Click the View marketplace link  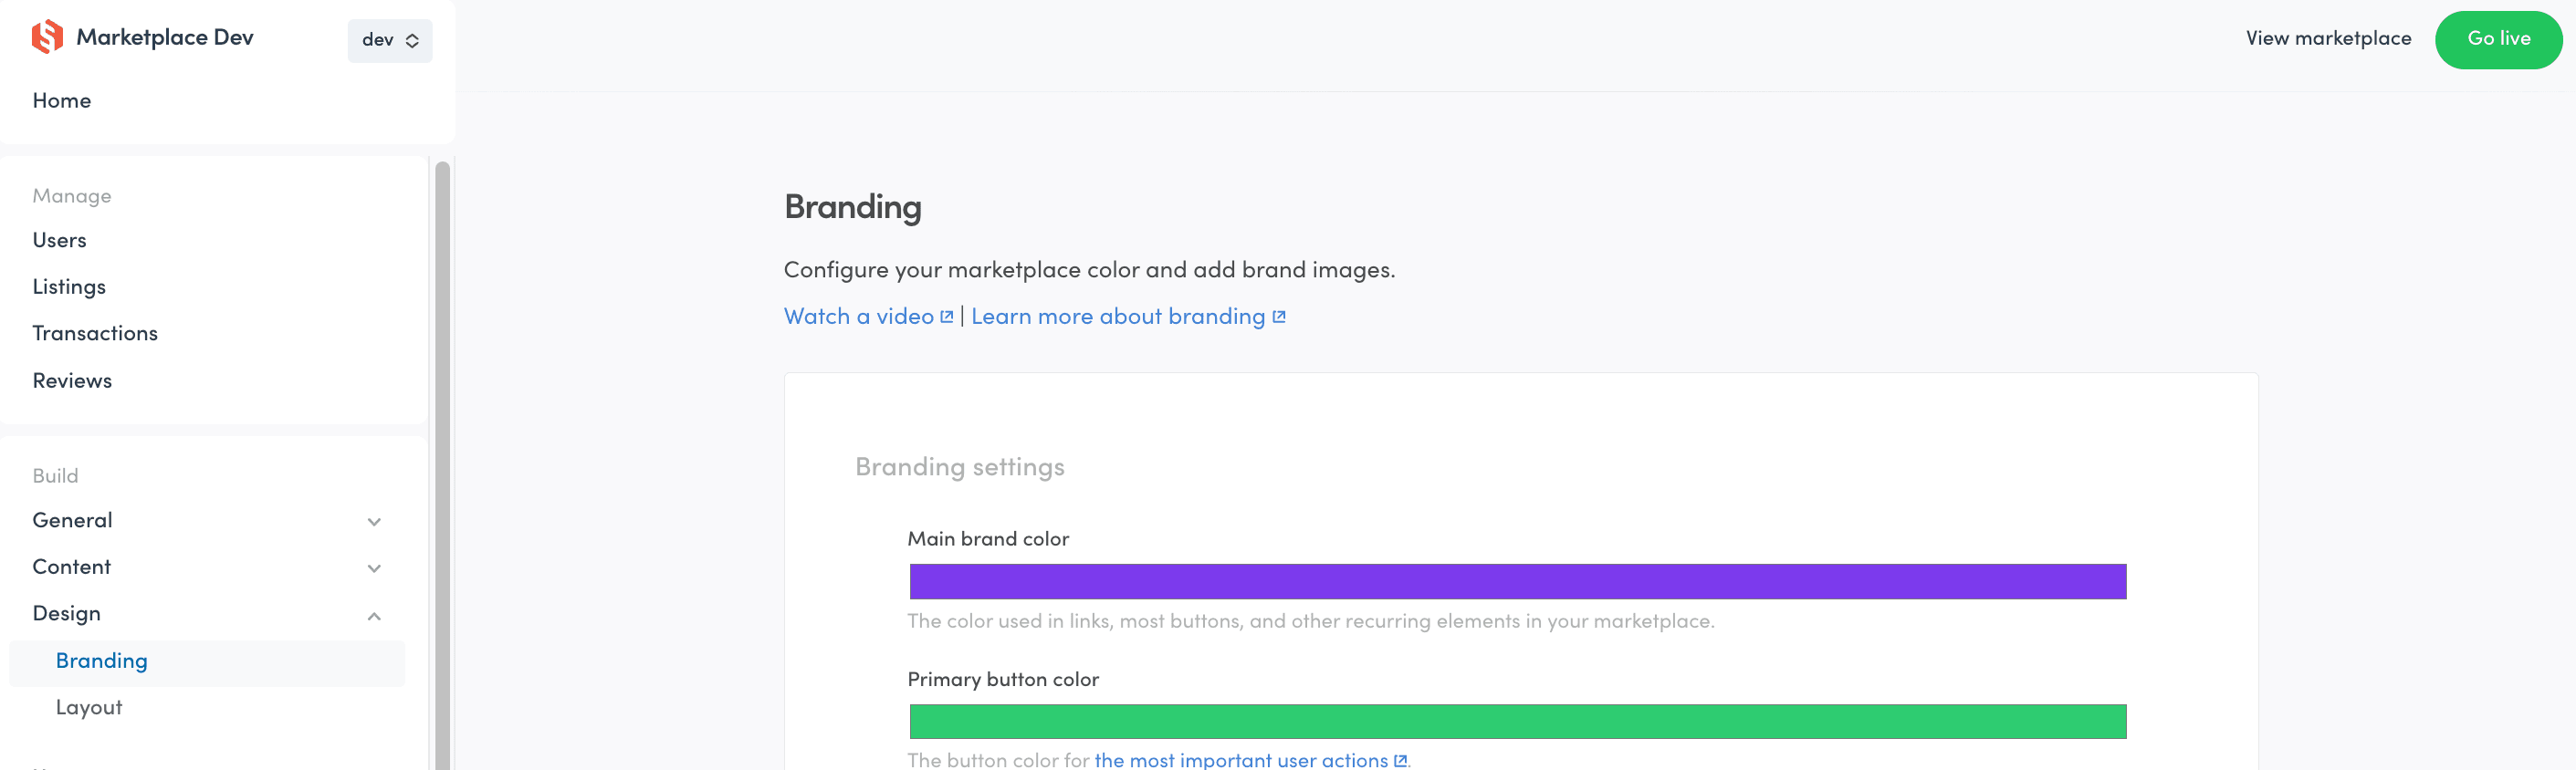click(2328, 39)
